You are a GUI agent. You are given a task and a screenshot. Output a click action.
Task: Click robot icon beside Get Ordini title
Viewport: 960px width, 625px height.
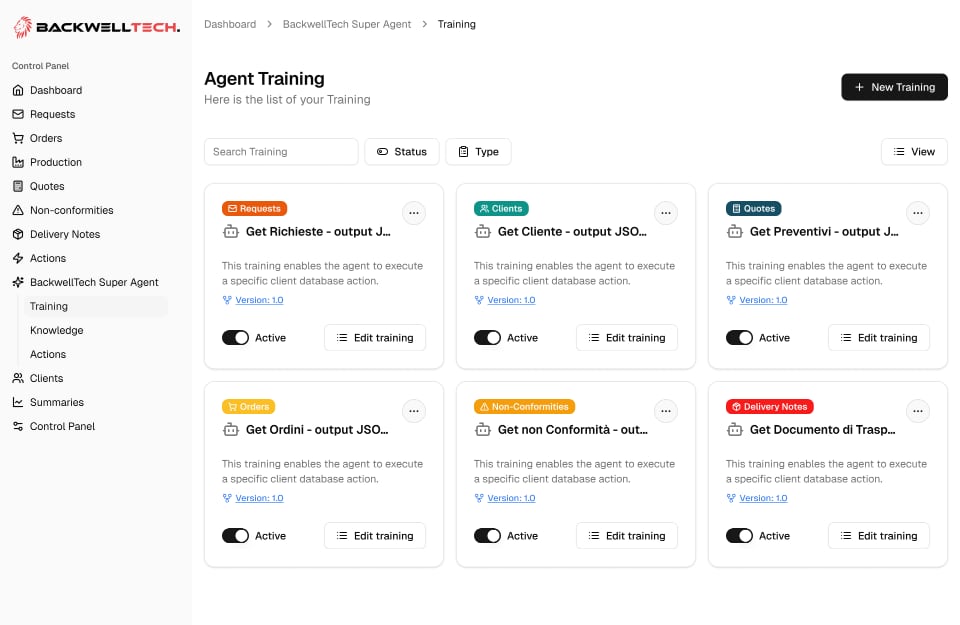[231, 430]
